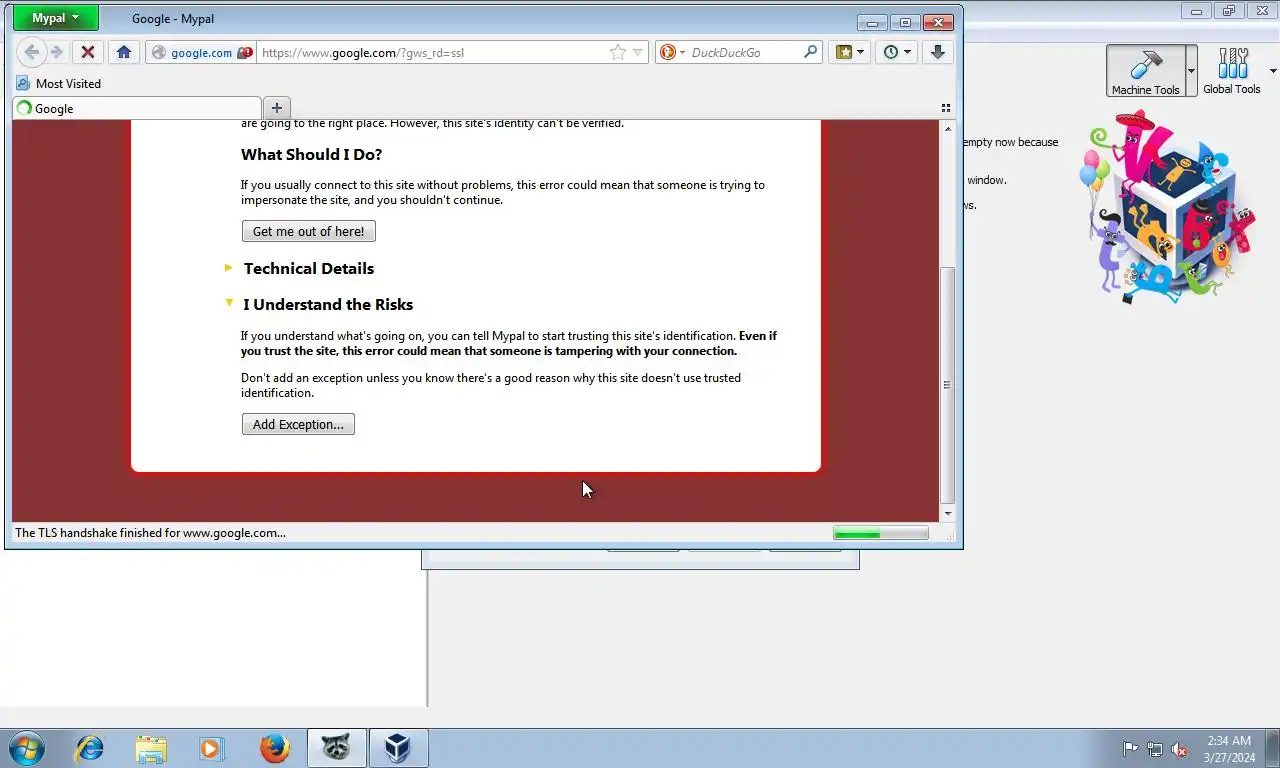The image size is (1280, 768).
Task: Switch to Mypal raccoon taskbar button
Action: 336,748
